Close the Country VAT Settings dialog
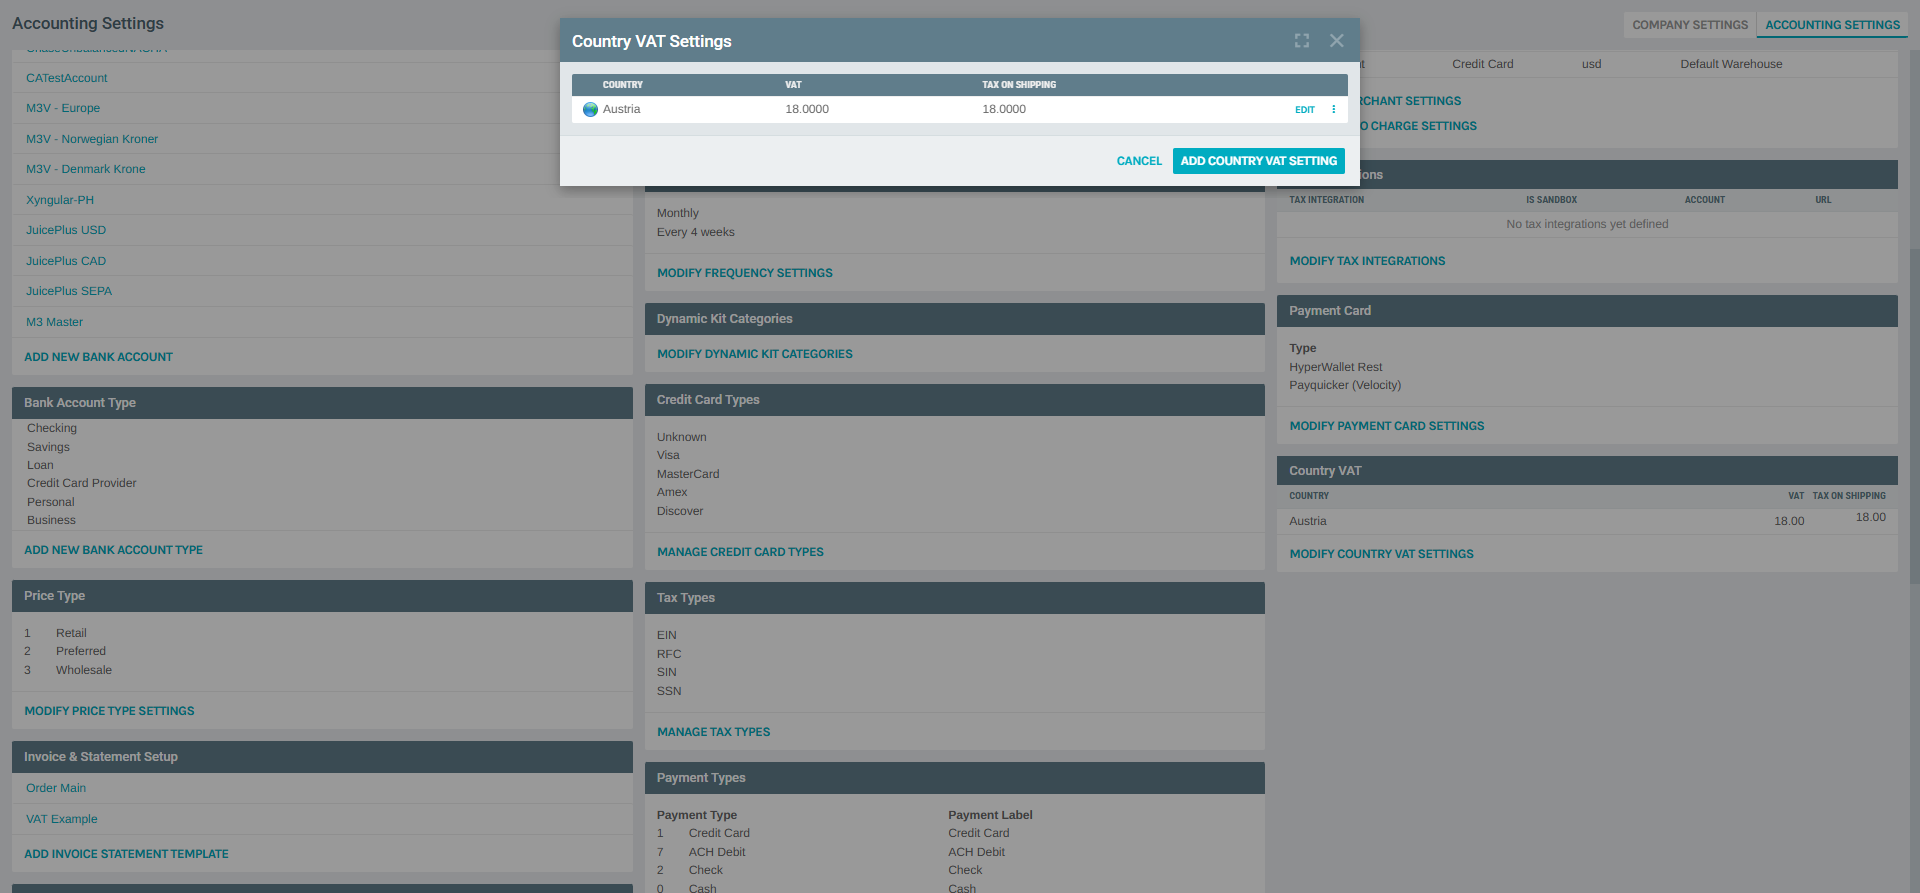 coord(1336,41)
